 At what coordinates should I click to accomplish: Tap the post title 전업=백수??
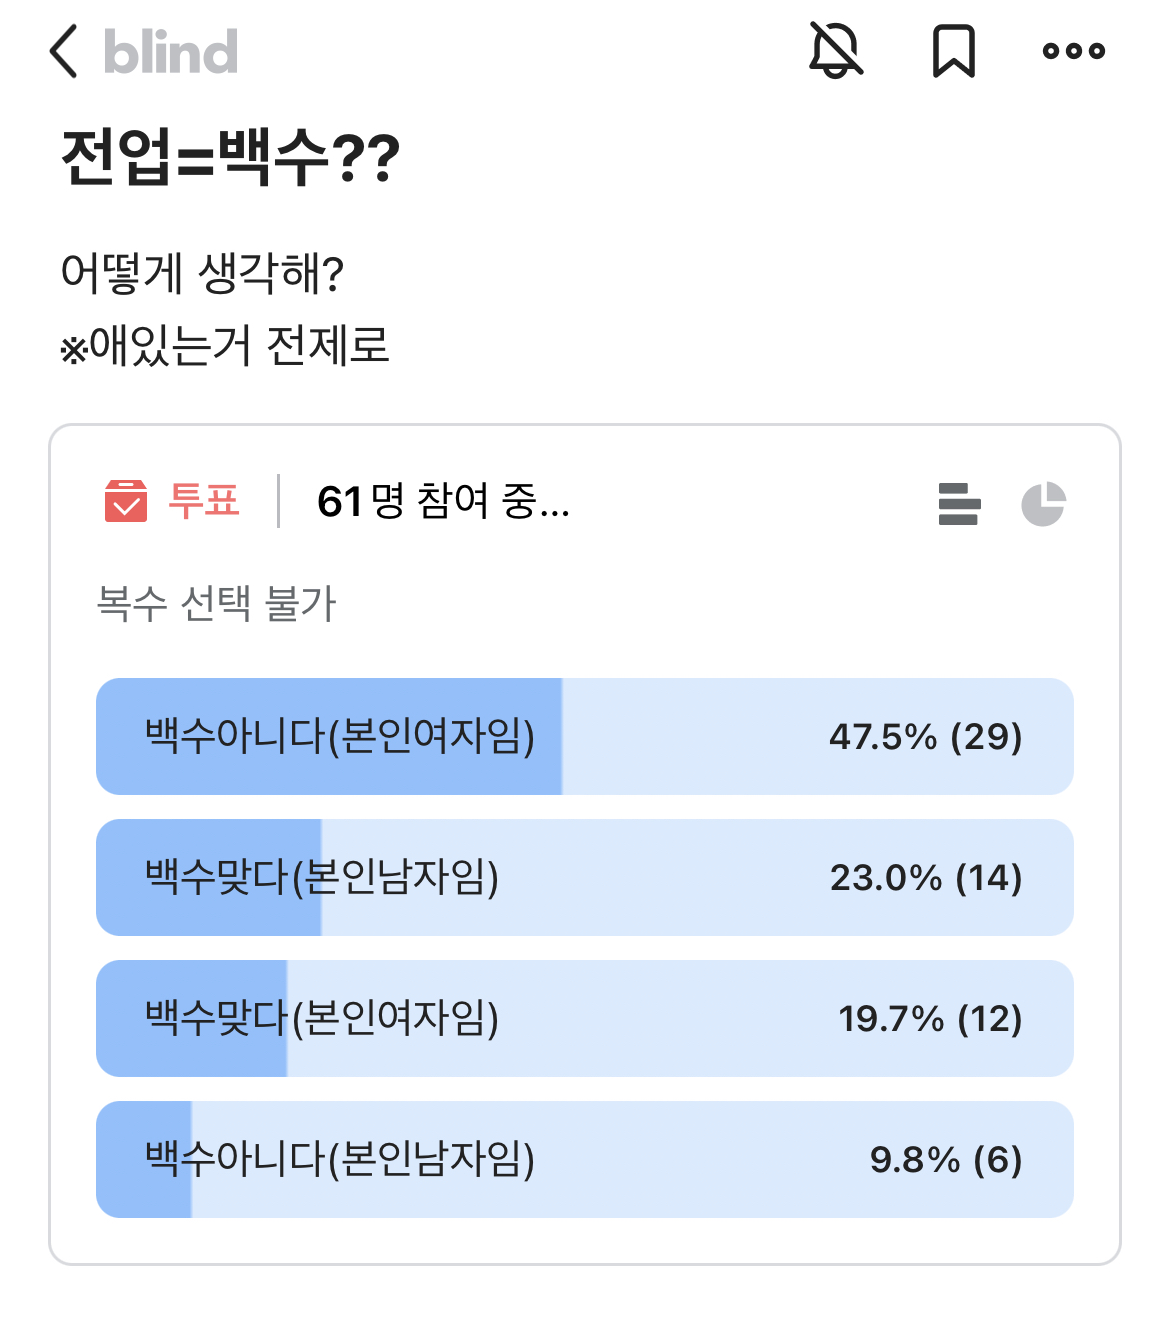(x=231, y=158)
